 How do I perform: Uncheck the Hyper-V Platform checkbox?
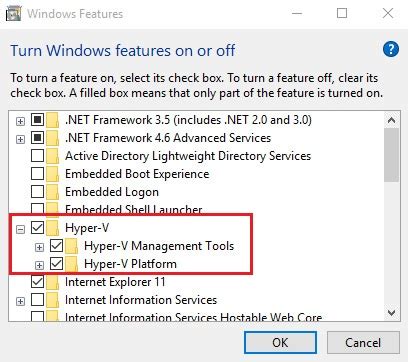click(56, 264)
